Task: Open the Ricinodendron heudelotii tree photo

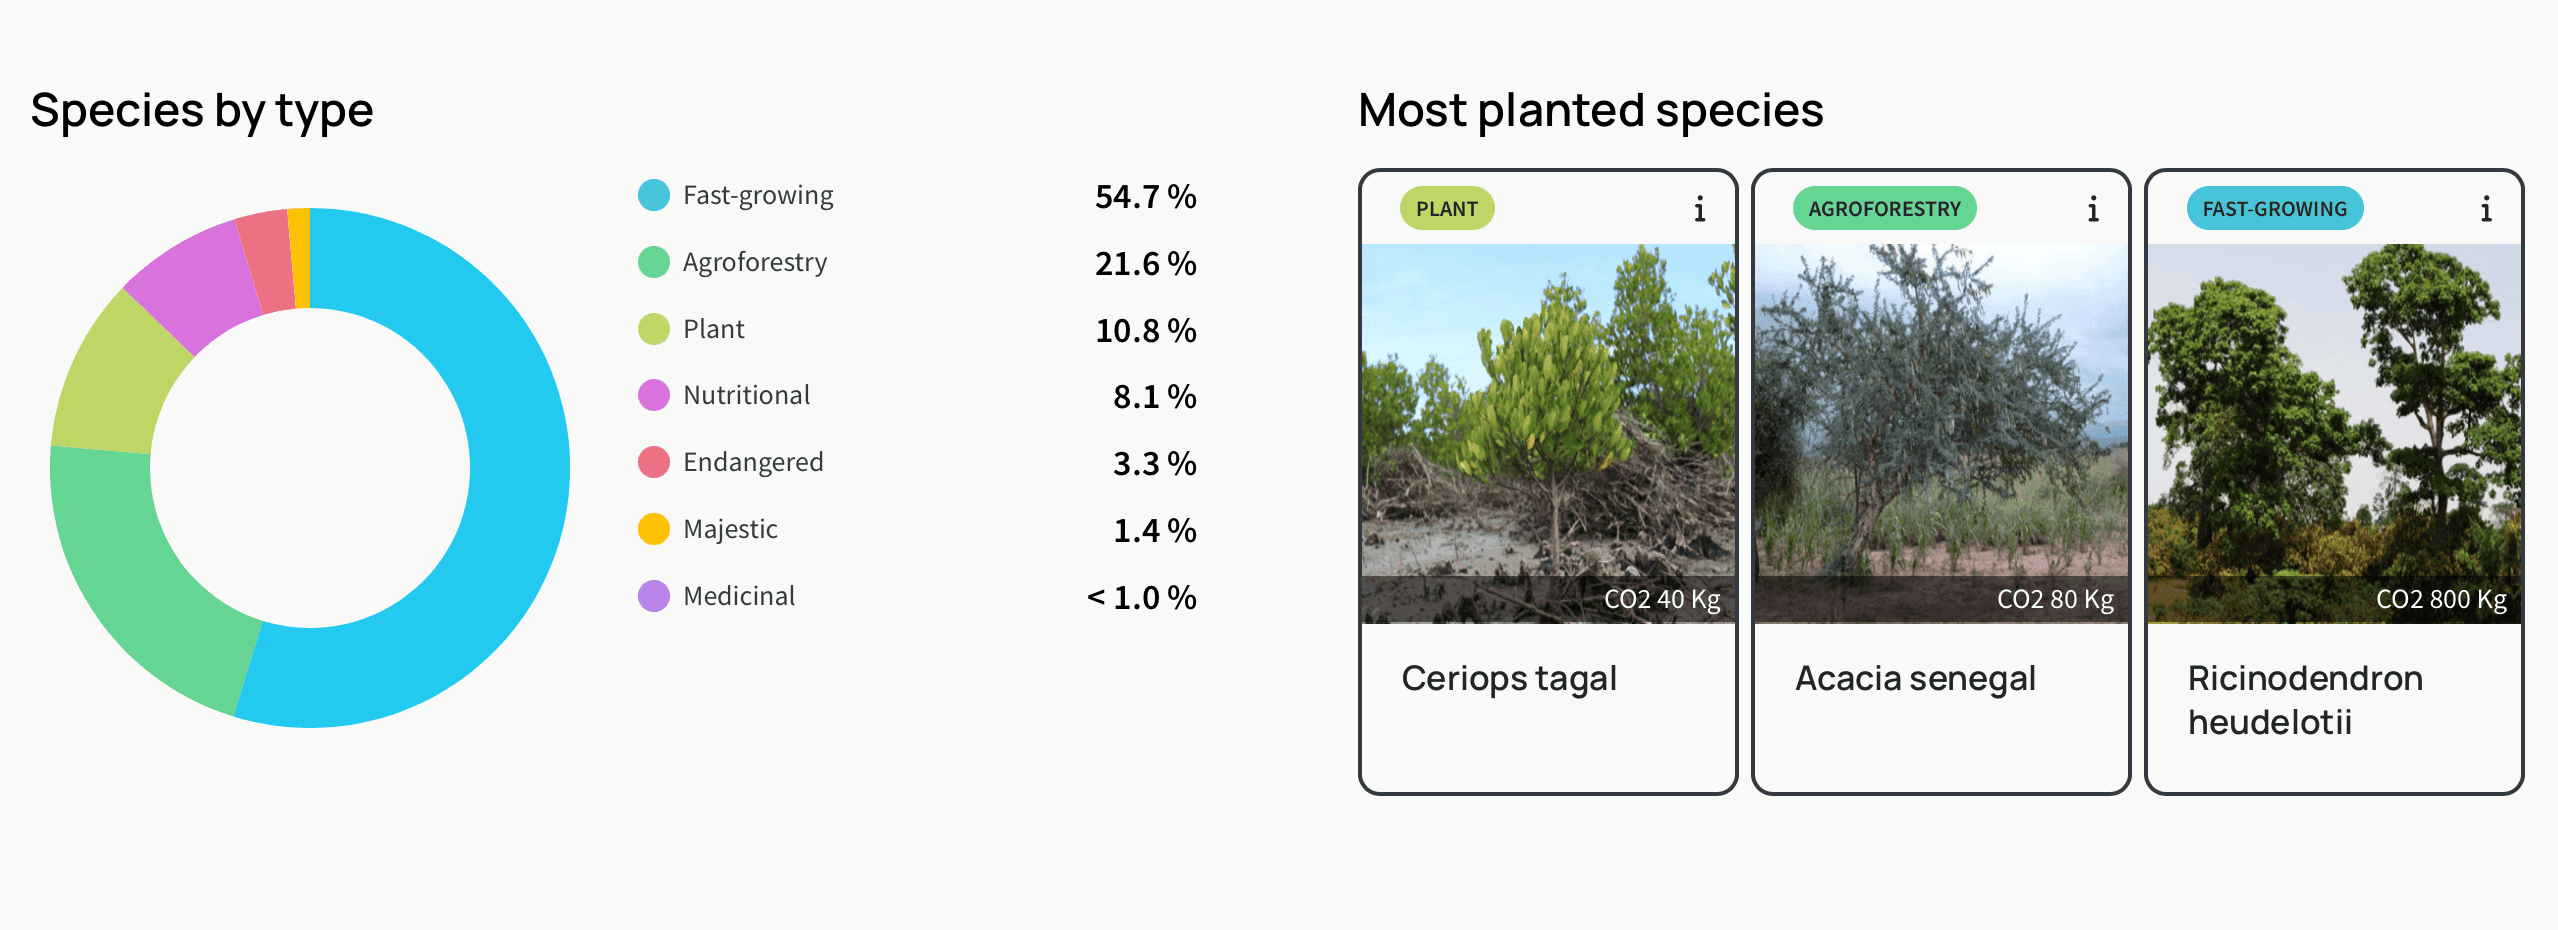Action: click(x=2334, y=434)
